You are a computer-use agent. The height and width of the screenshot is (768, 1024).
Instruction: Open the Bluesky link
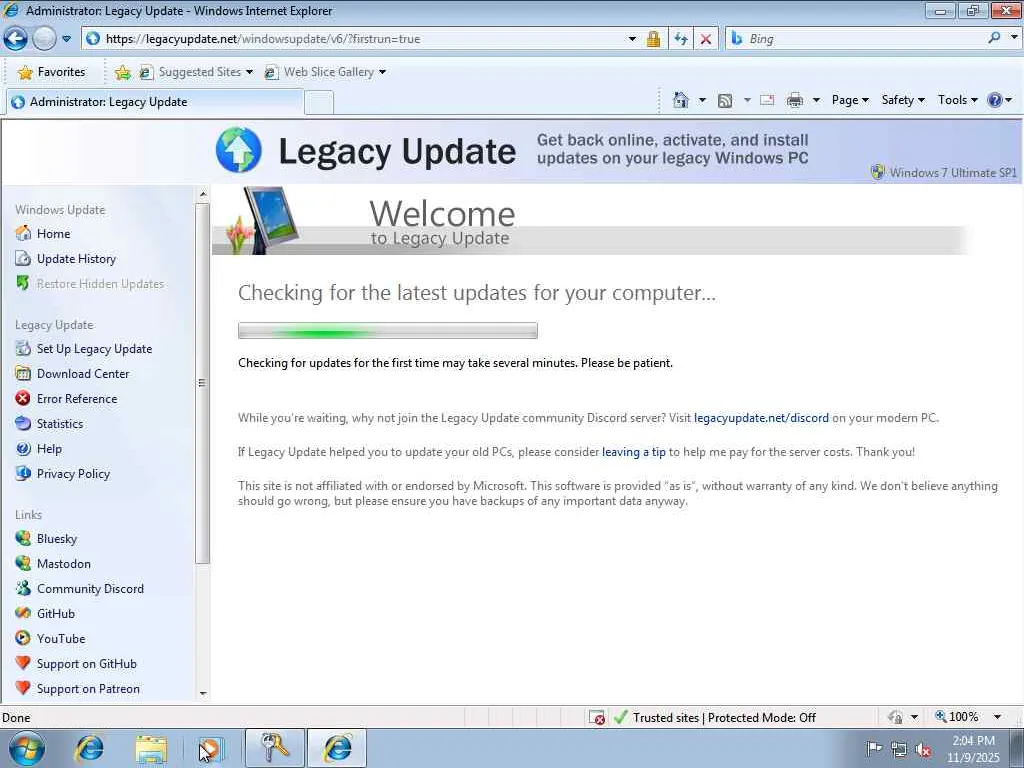(x=46, y=539)
